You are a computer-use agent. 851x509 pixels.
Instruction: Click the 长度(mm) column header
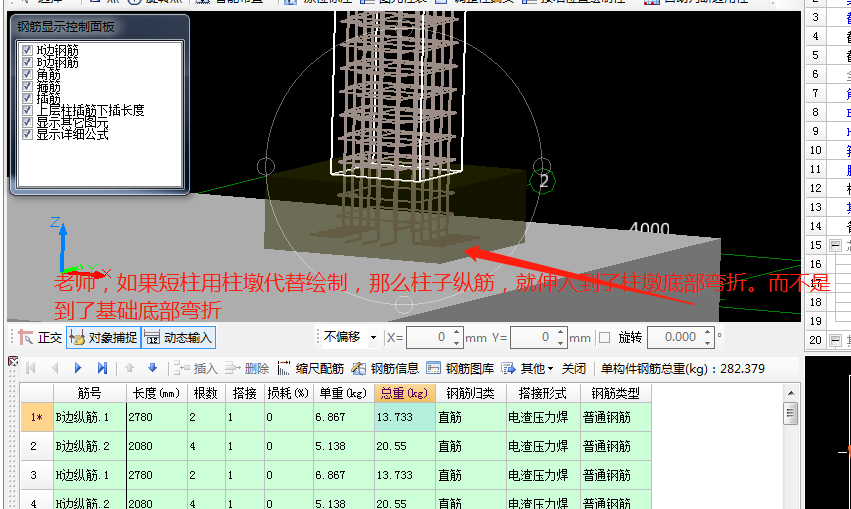click(157, 393)
